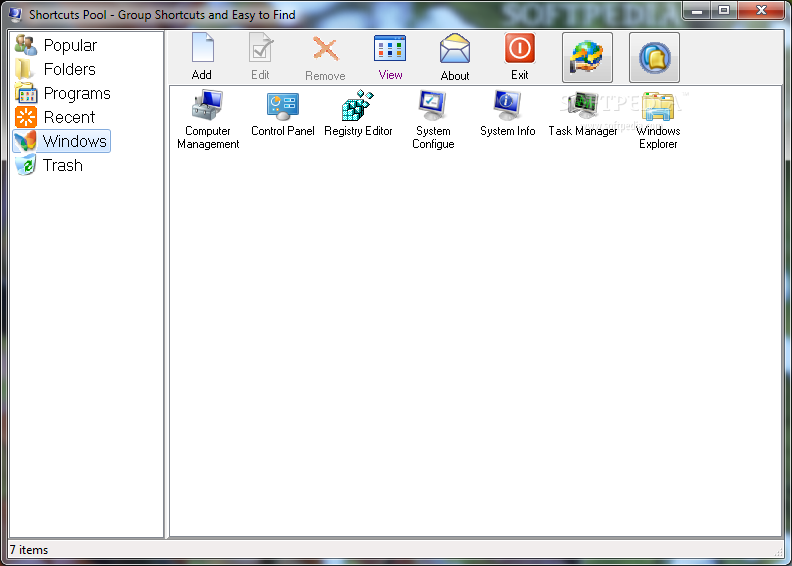Click the '7 items' status bar text
792x566 pixels.
coord(29,550)
